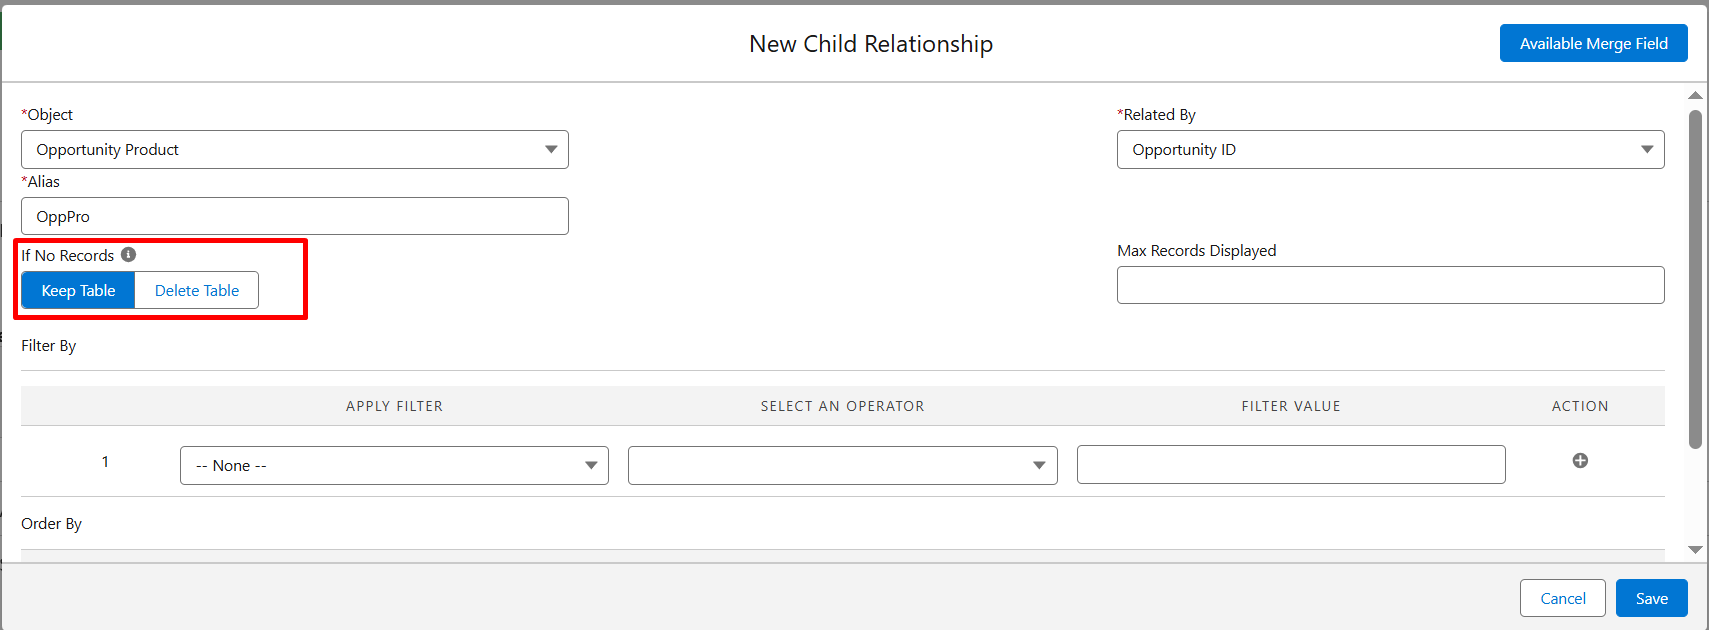Click the Filter By section label

(x=49, y=346)
